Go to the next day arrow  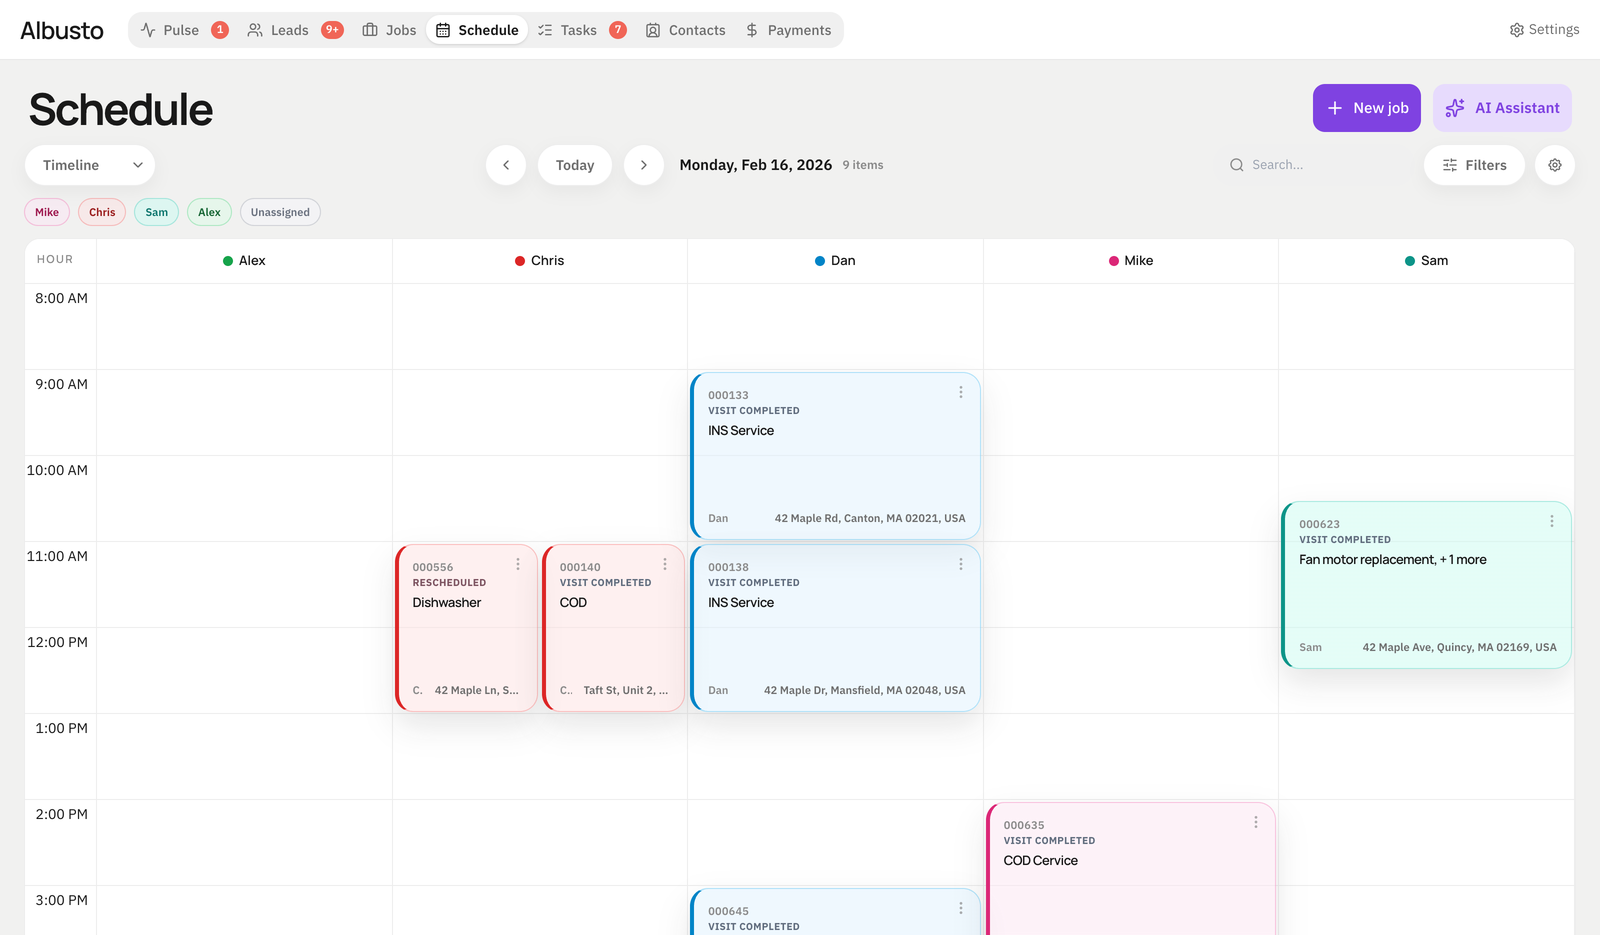click(x=644, y=165)
